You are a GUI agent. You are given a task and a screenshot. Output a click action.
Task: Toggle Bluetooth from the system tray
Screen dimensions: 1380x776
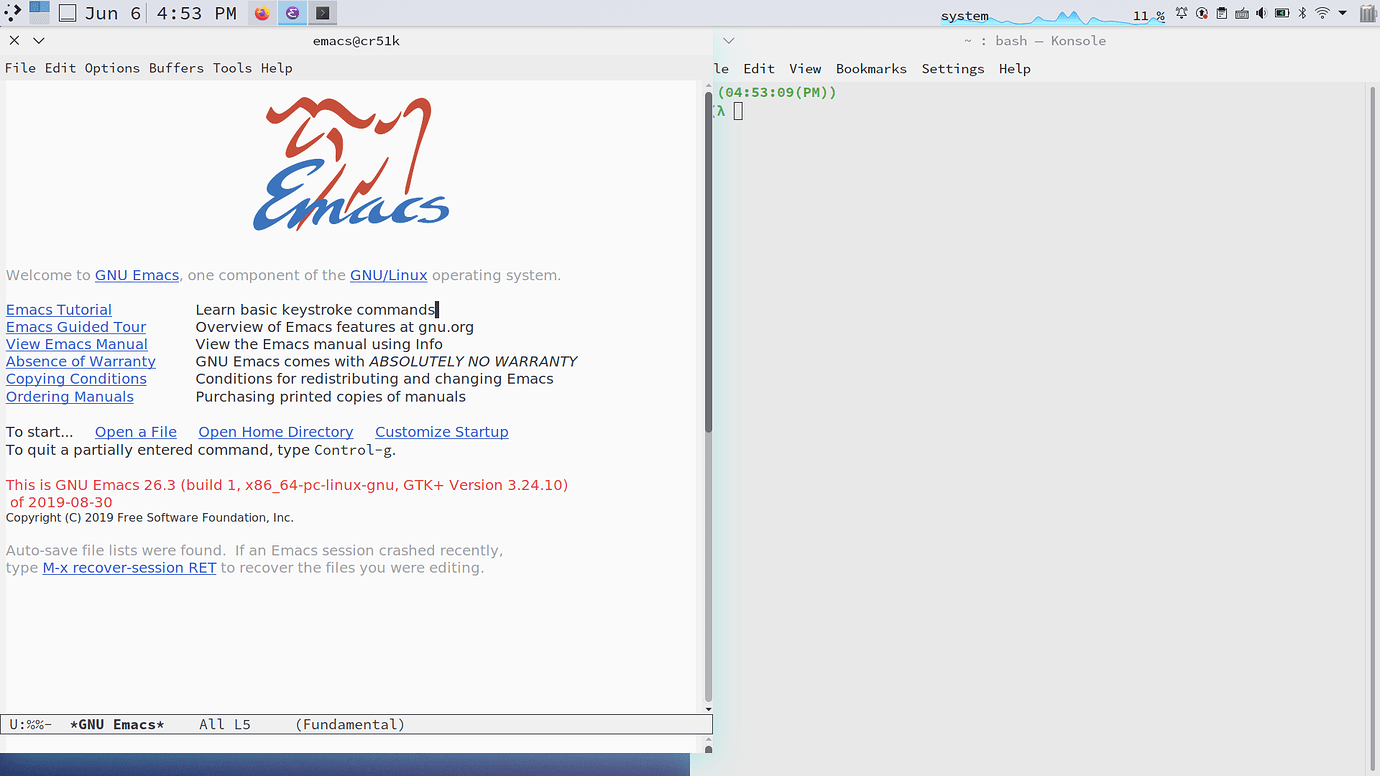1302,13
